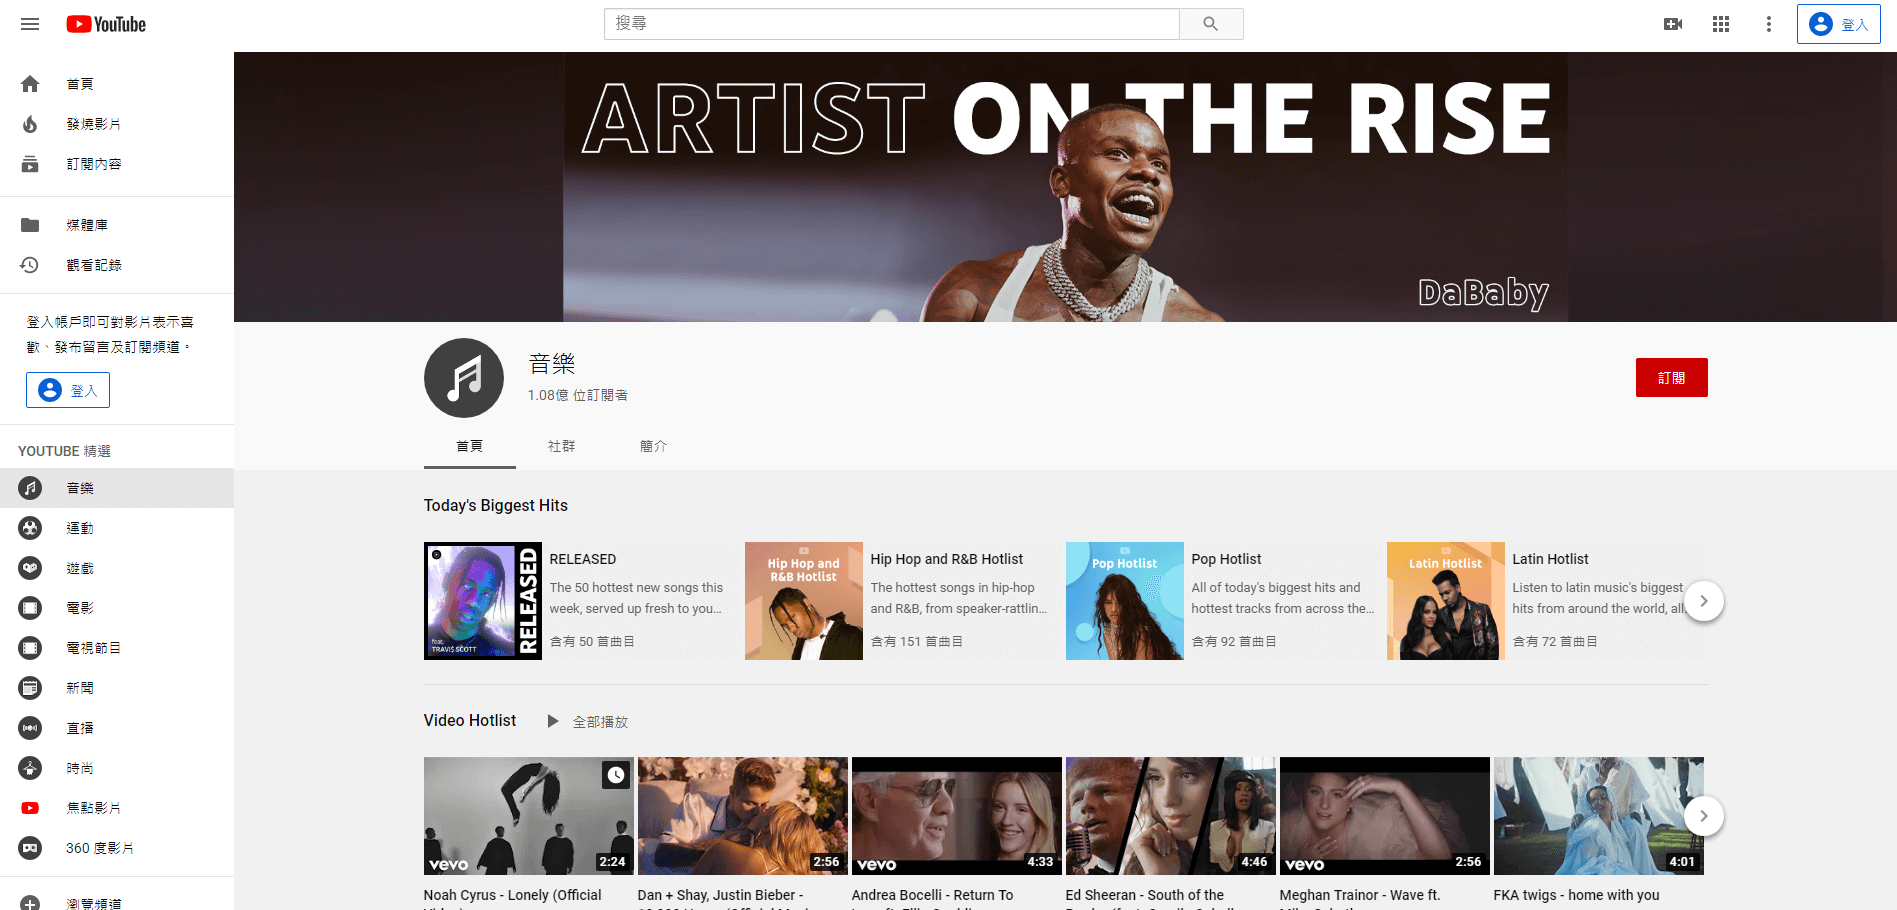Open 訂閱內容 subscriptions in sidebar

tap(117, 164)
